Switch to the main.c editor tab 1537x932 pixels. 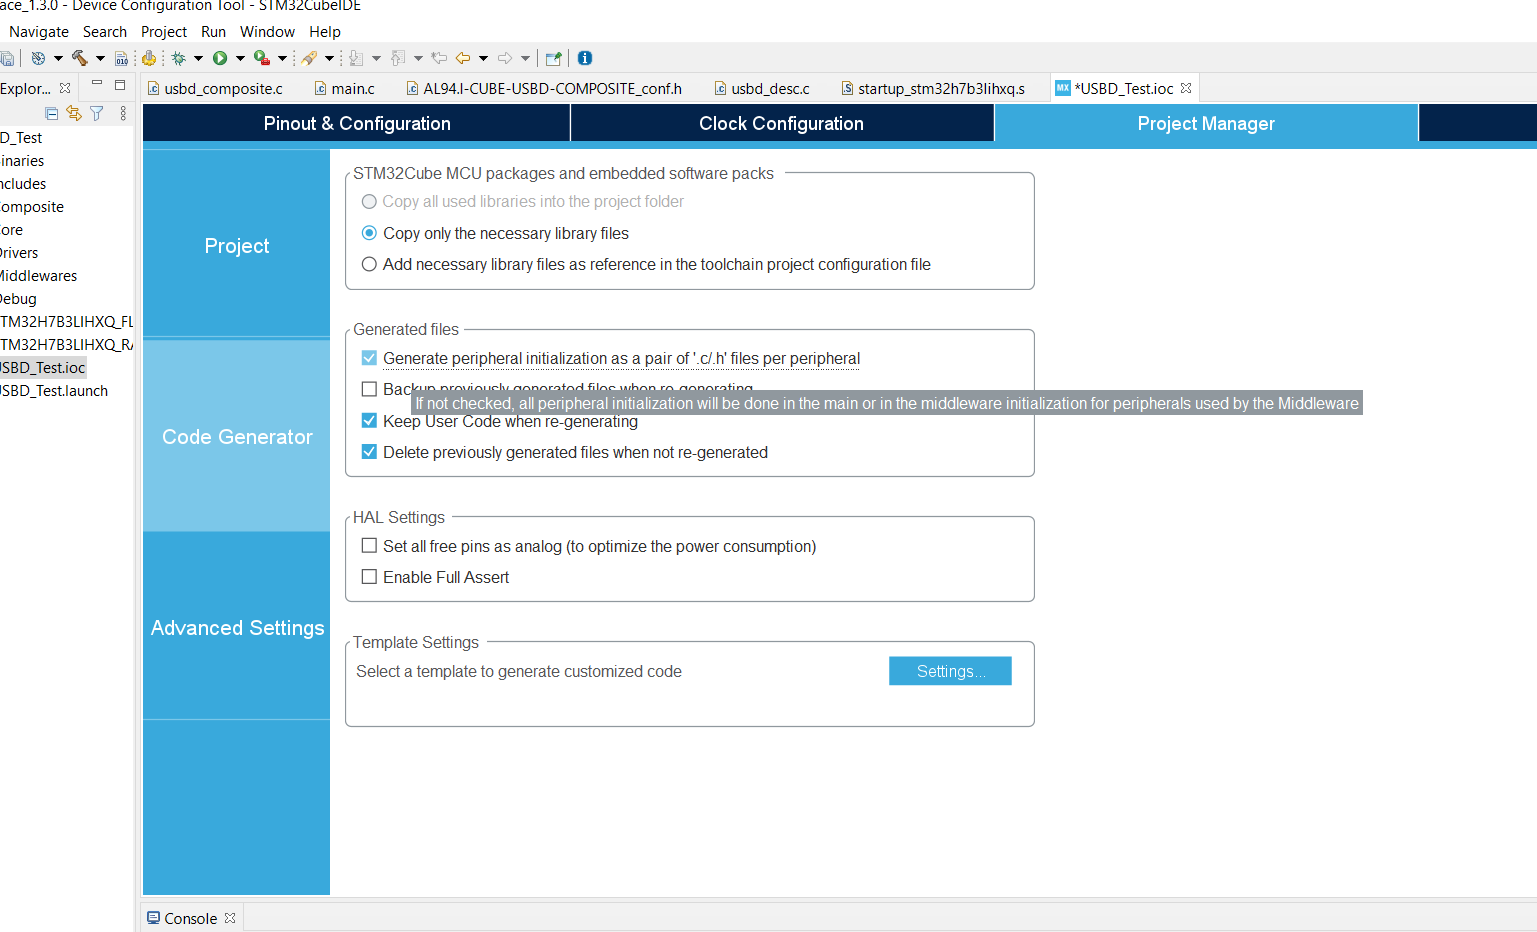345,88
